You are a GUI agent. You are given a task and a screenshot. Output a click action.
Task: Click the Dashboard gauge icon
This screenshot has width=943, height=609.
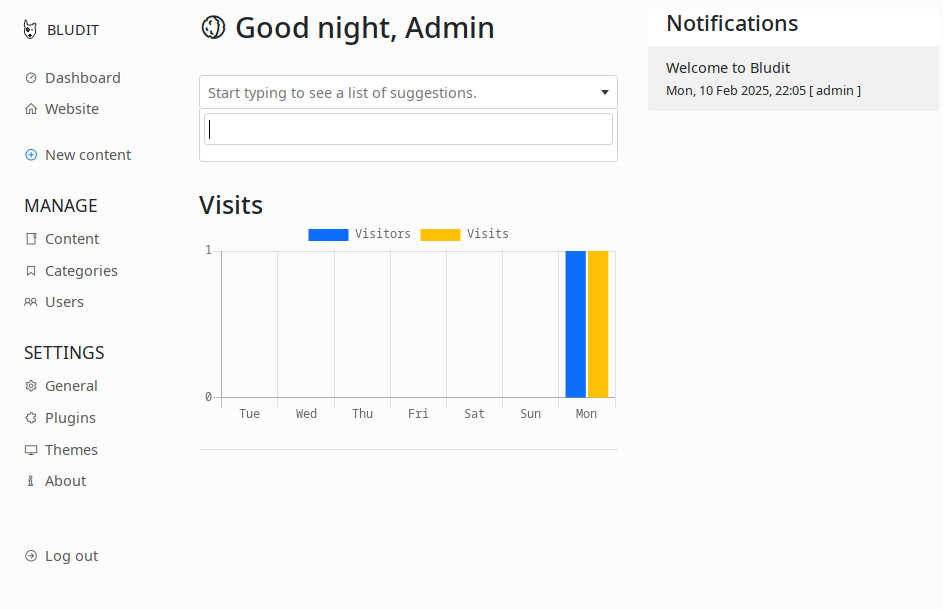[x=31, y=78]
